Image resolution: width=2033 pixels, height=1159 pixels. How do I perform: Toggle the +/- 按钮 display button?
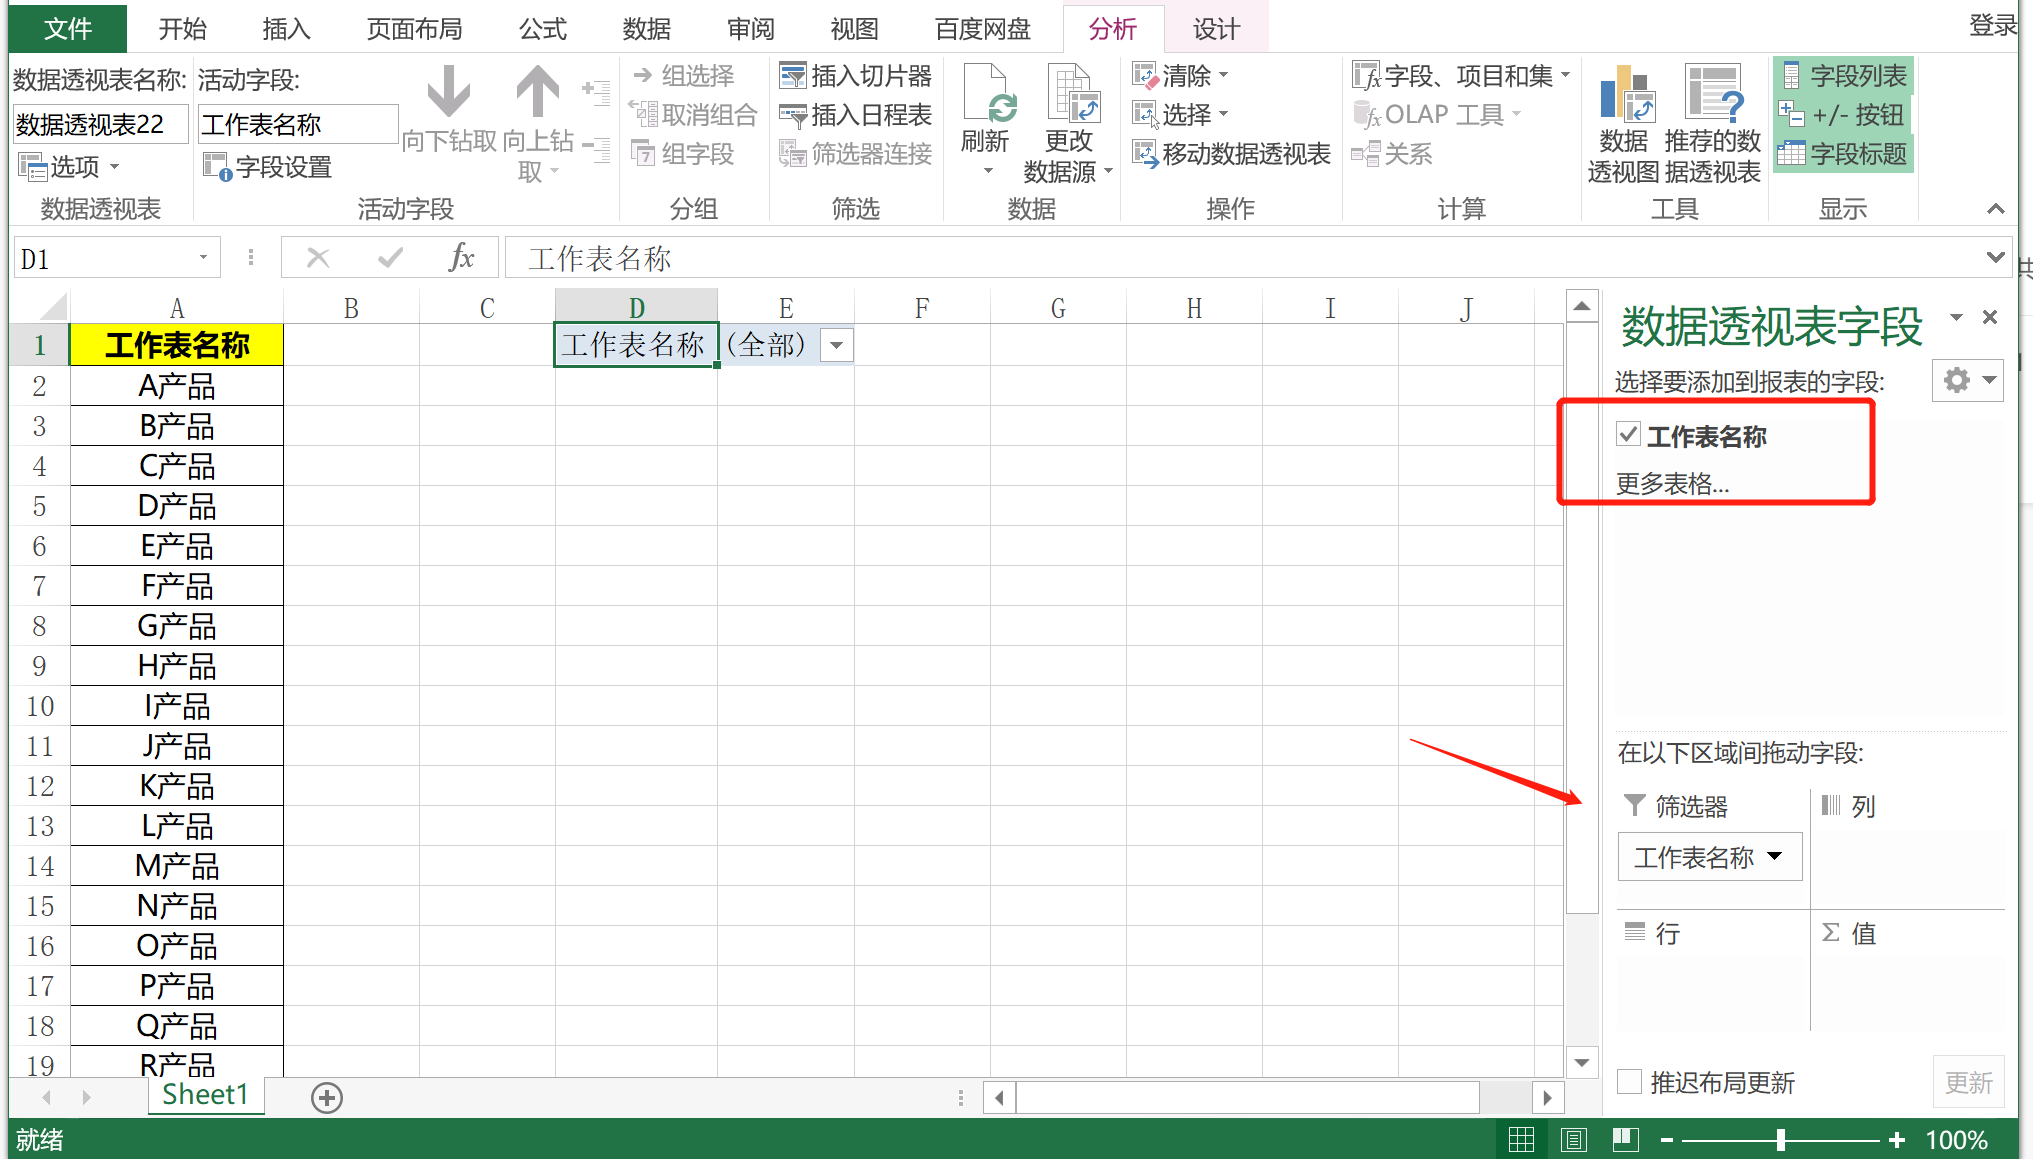click(x=1843, y=115)
